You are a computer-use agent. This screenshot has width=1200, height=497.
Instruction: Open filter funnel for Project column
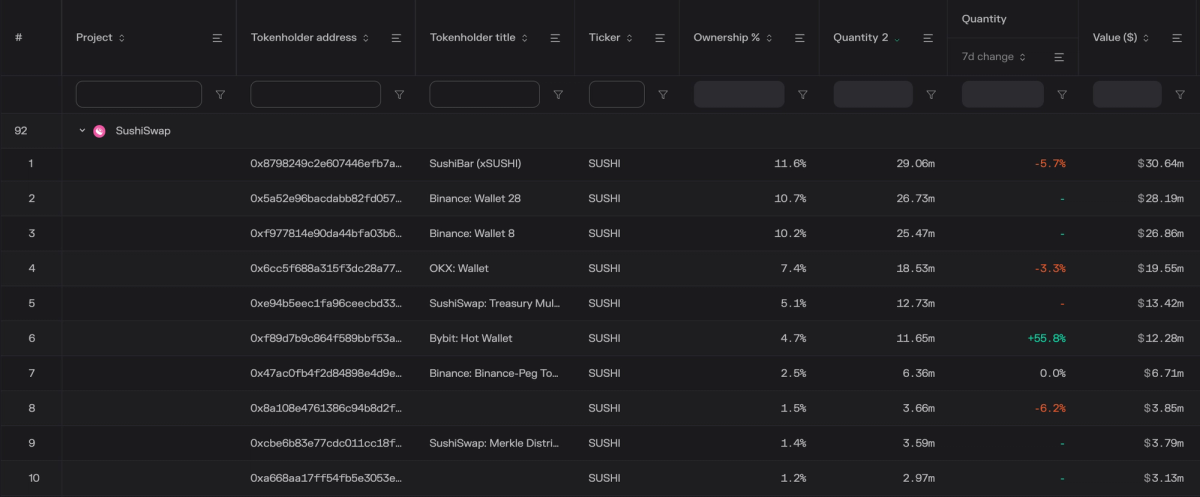220,95
